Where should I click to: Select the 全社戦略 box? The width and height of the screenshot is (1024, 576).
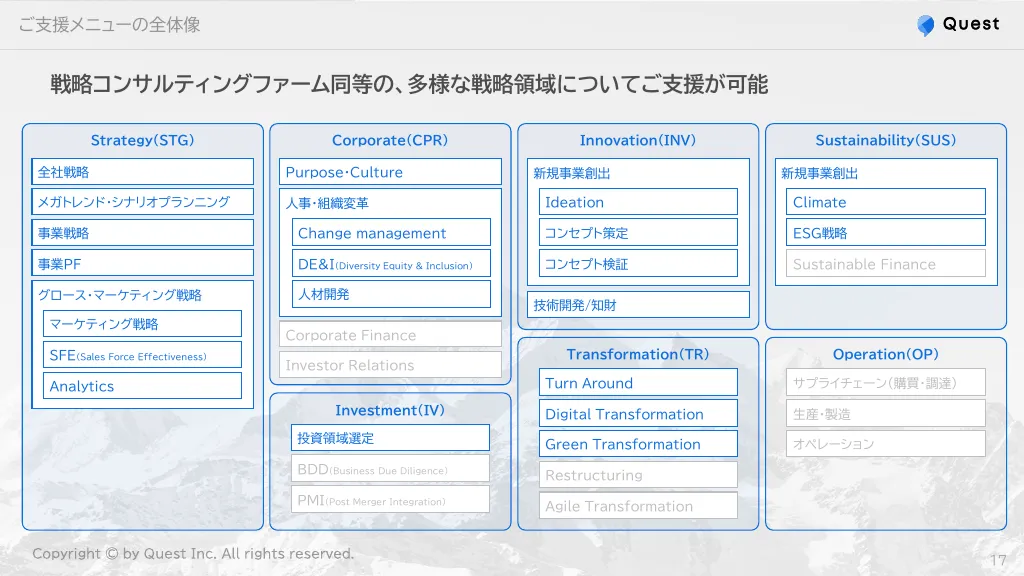click(142, 172)
